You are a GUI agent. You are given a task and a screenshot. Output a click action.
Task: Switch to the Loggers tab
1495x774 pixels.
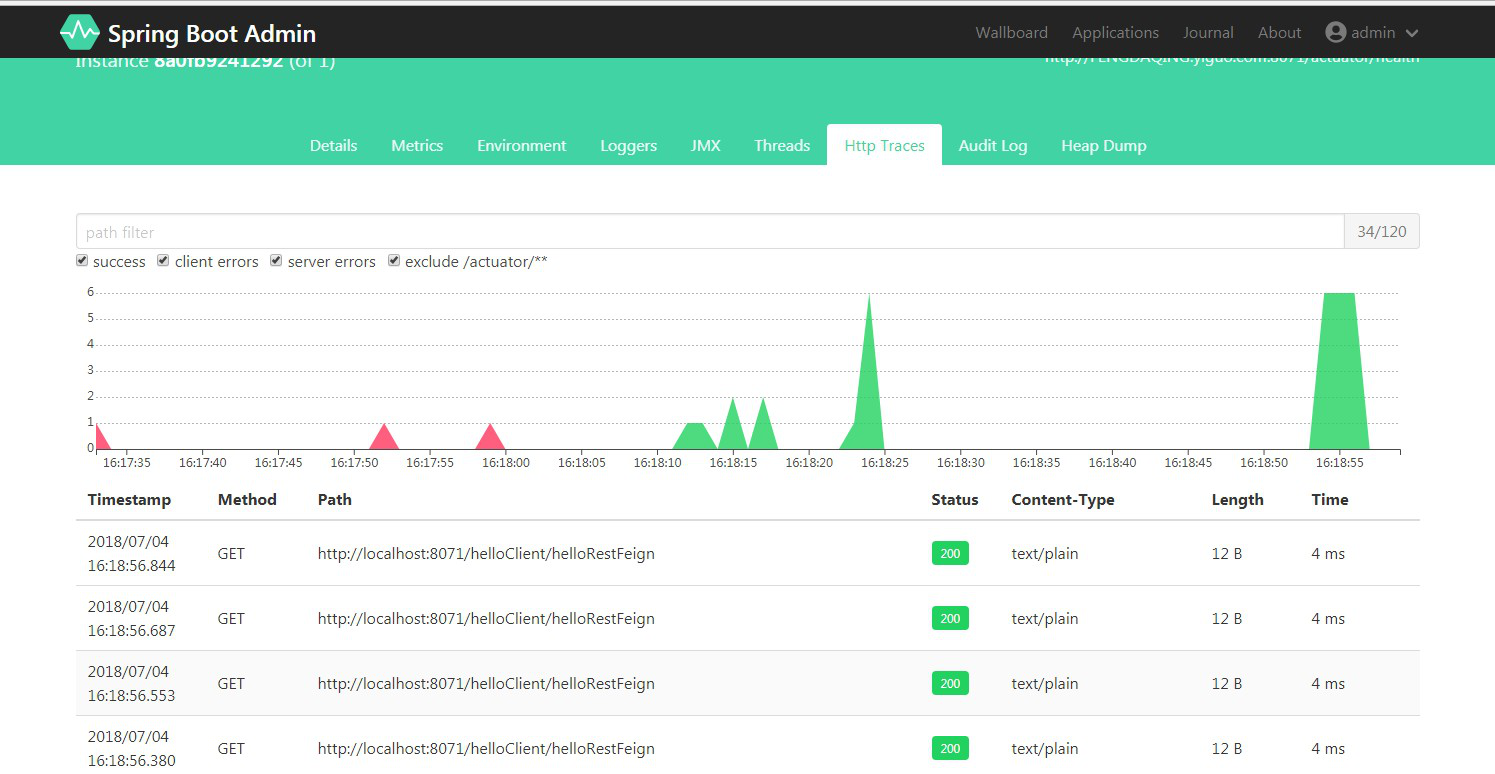pos(628,145)
